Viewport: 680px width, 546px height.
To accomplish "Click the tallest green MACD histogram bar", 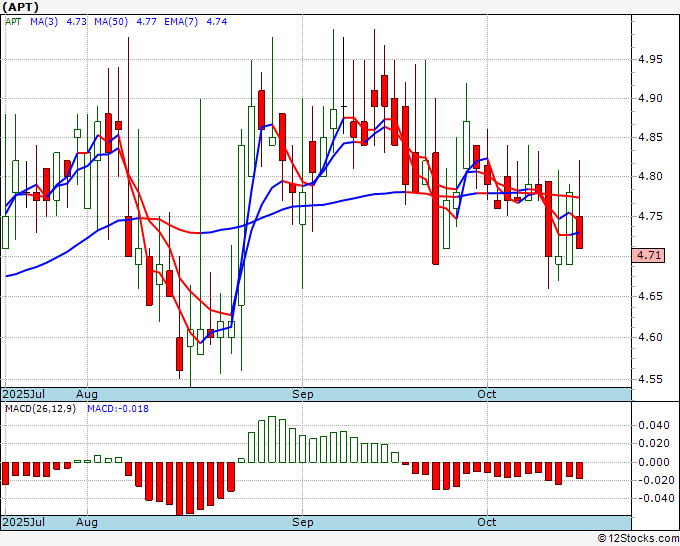I will point(272,439).
